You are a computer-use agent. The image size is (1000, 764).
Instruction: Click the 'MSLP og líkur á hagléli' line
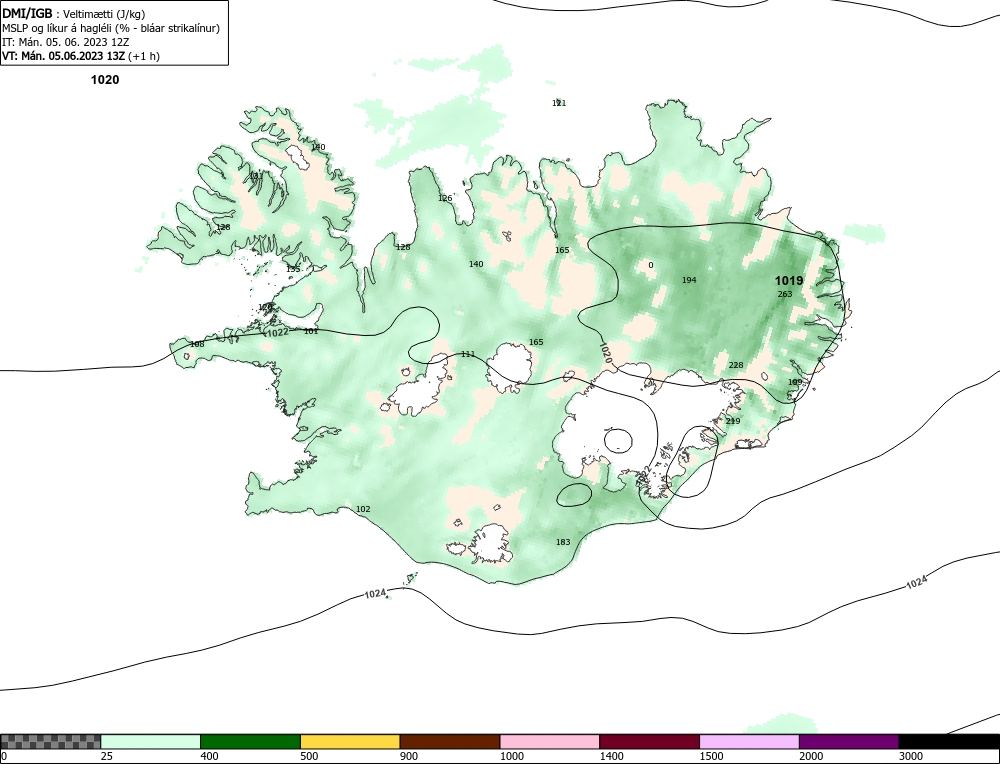point(111,28)
